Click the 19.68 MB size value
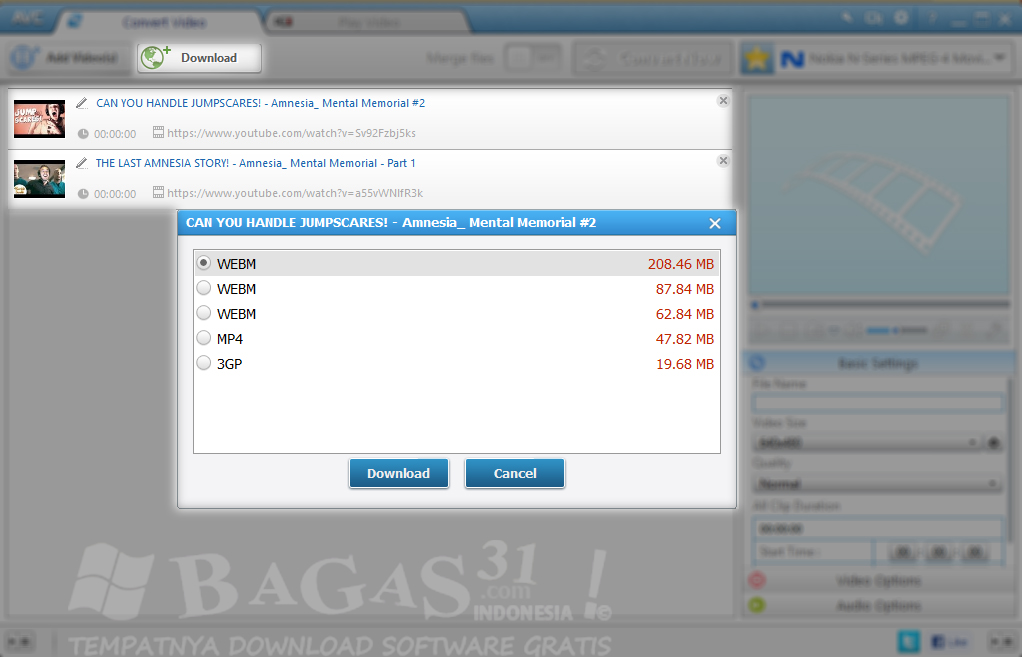 point(684,364)
